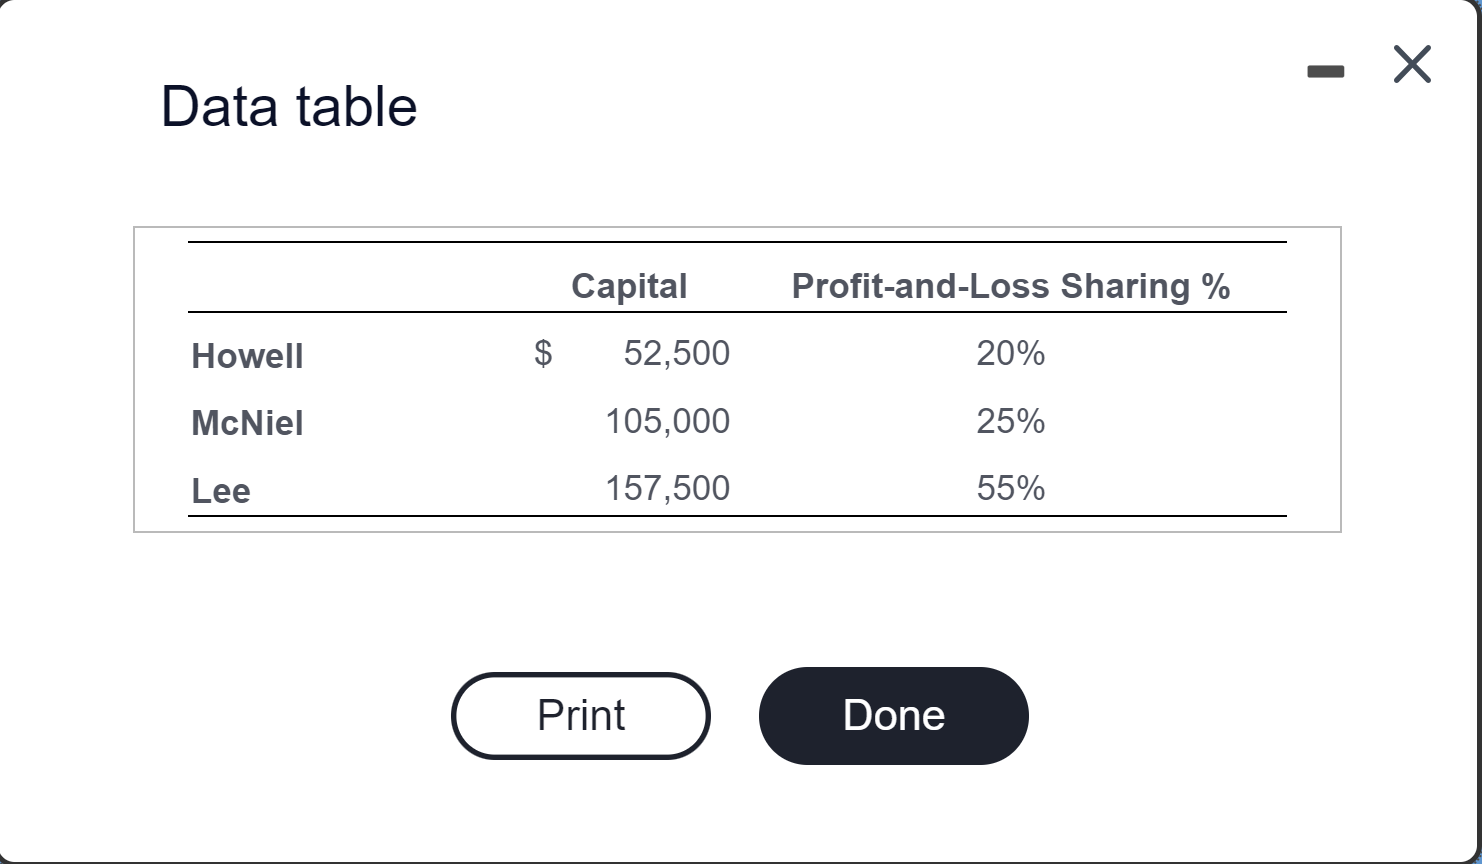Click the Profit-and-Loss Sharing % header
This screenshot has width=1482, height=864.
[x=1012, y=285]
